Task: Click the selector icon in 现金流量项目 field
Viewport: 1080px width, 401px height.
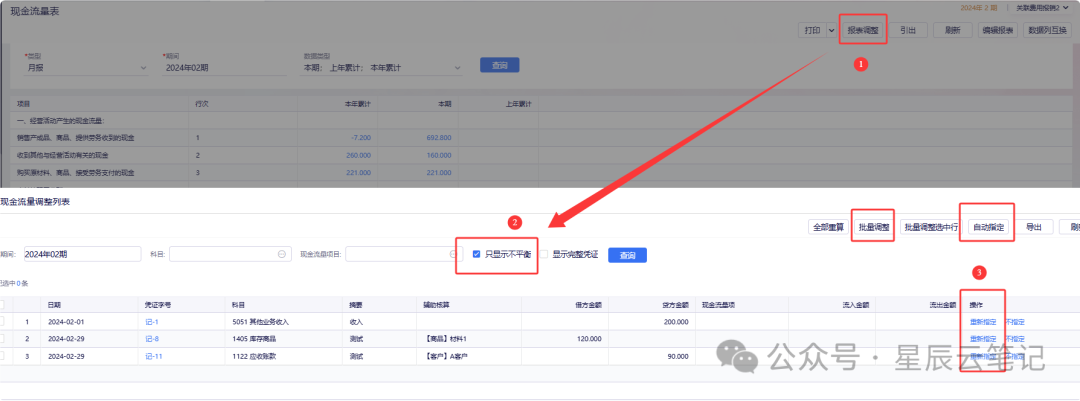Action: point(438,255)
